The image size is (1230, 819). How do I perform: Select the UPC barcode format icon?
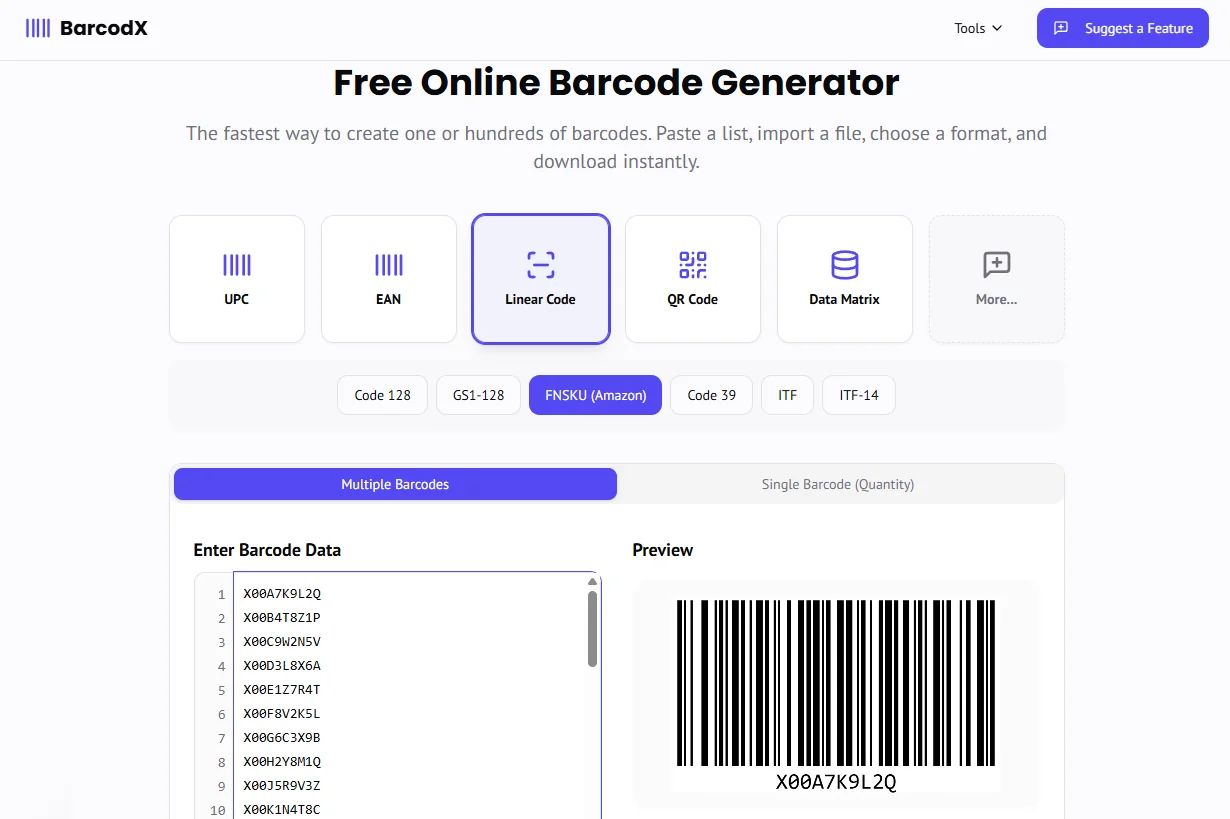(x=236, y=265)
